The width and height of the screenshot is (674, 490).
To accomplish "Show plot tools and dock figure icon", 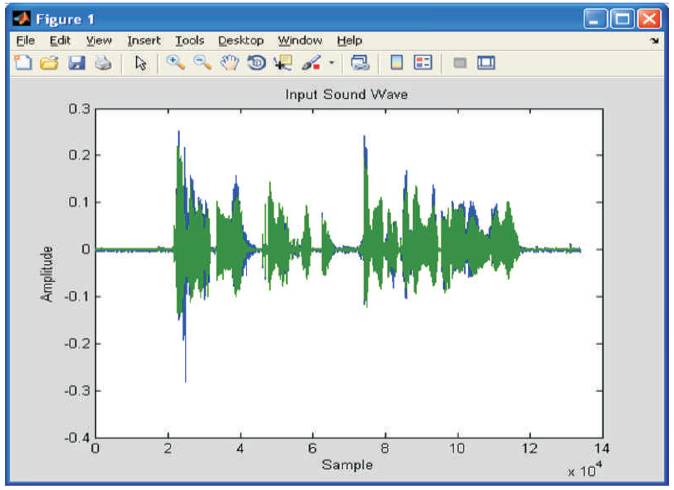I will 486,63.
